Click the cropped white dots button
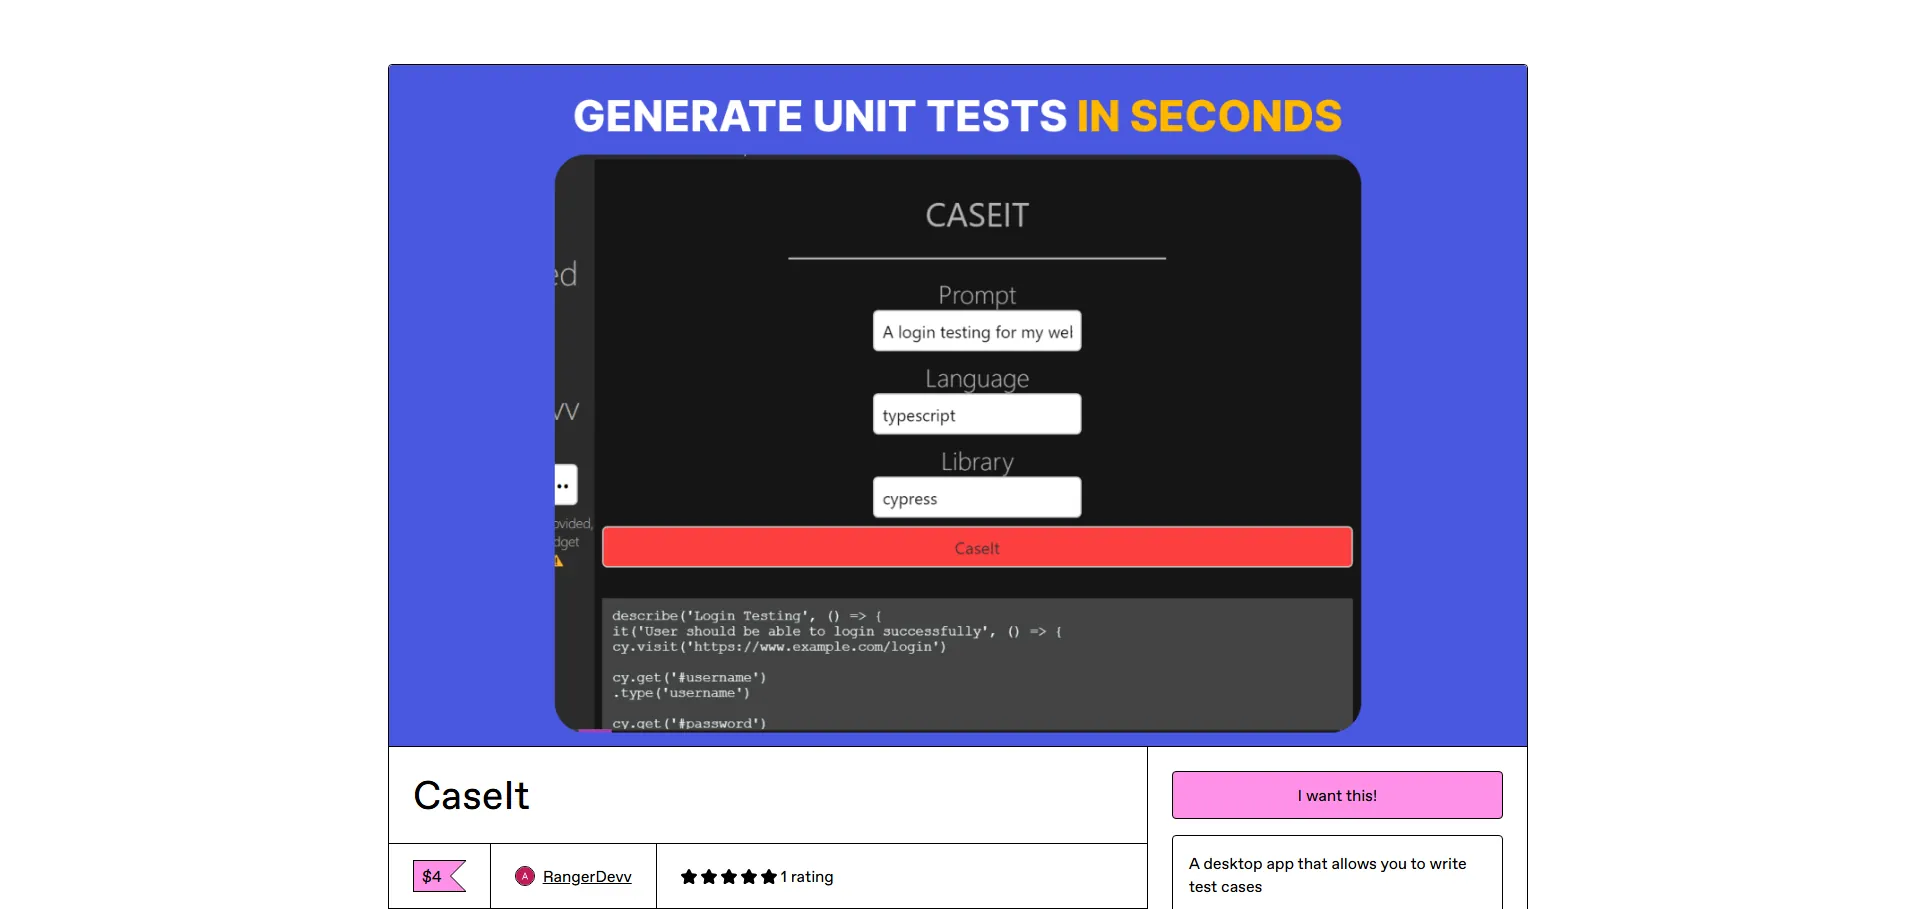 click(x=565, y=485)
